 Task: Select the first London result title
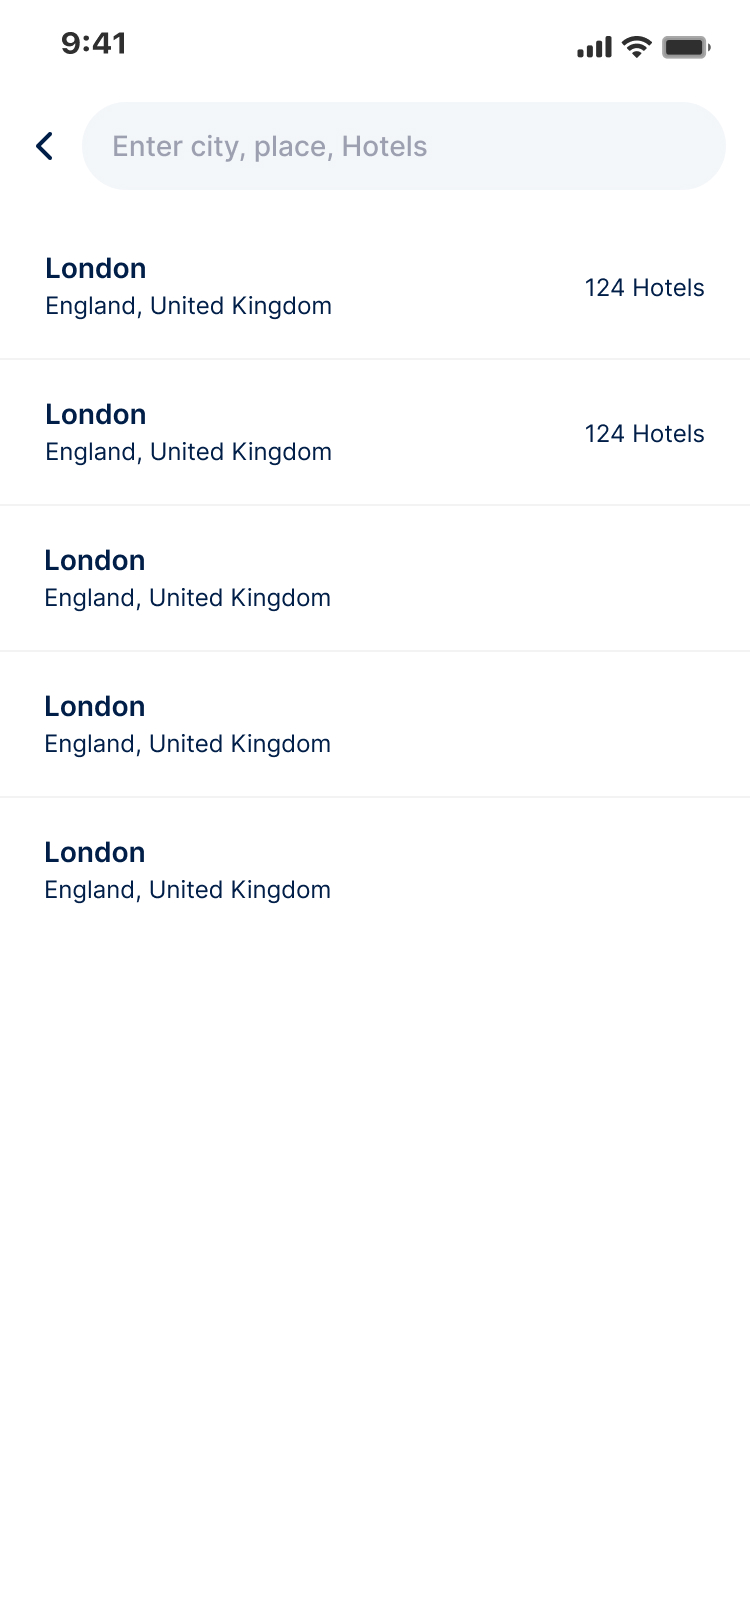point(96,268)
